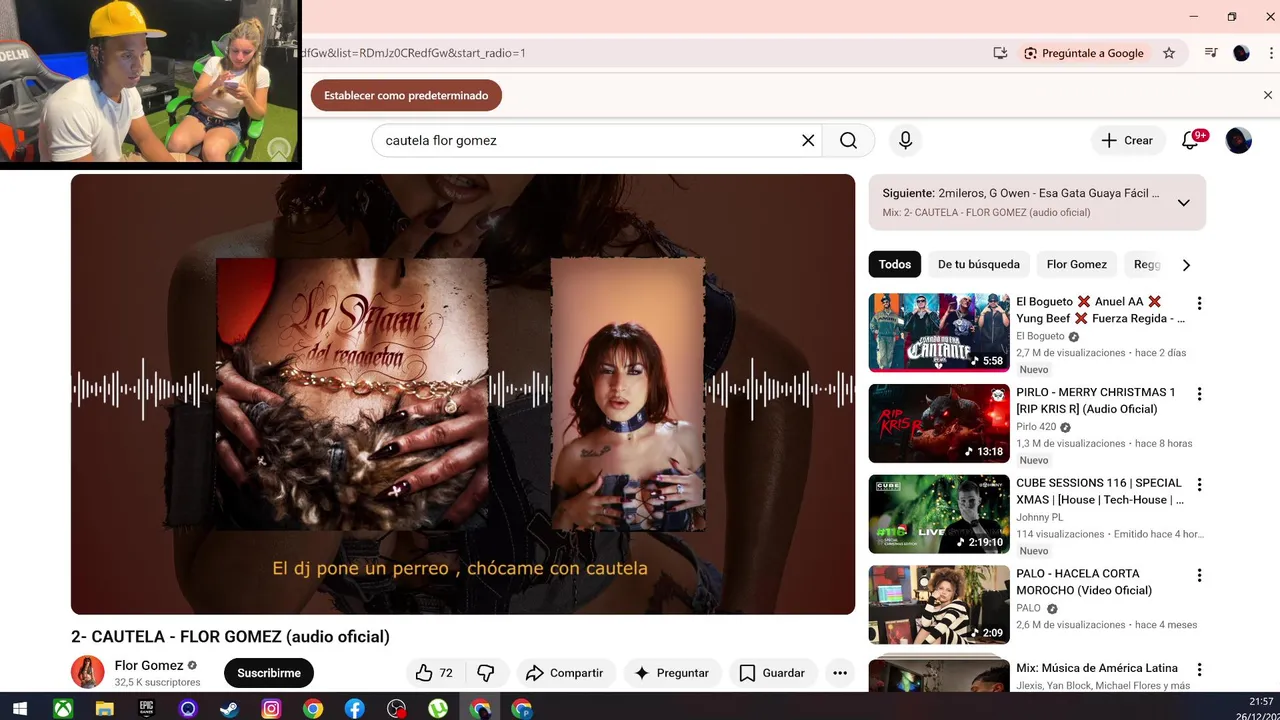Click the Crear button
The image size is (1280, 720).
(1127, 141)
